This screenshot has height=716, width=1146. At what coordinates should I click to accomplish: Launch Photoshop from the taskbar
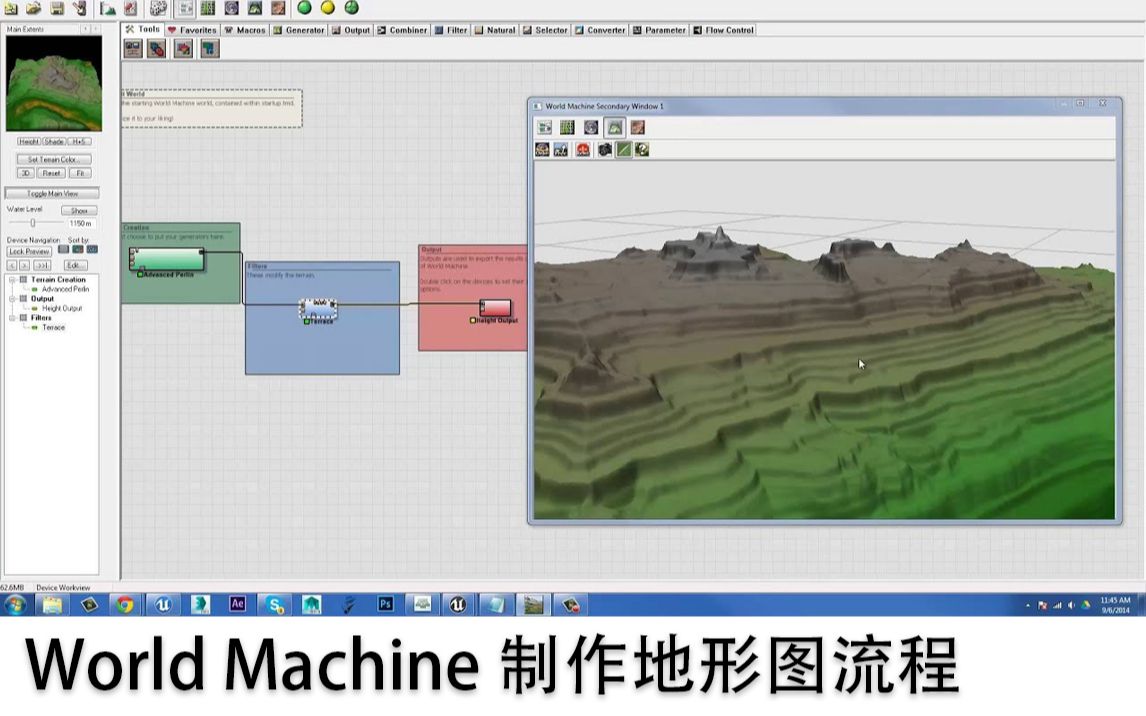pos(384,604)
